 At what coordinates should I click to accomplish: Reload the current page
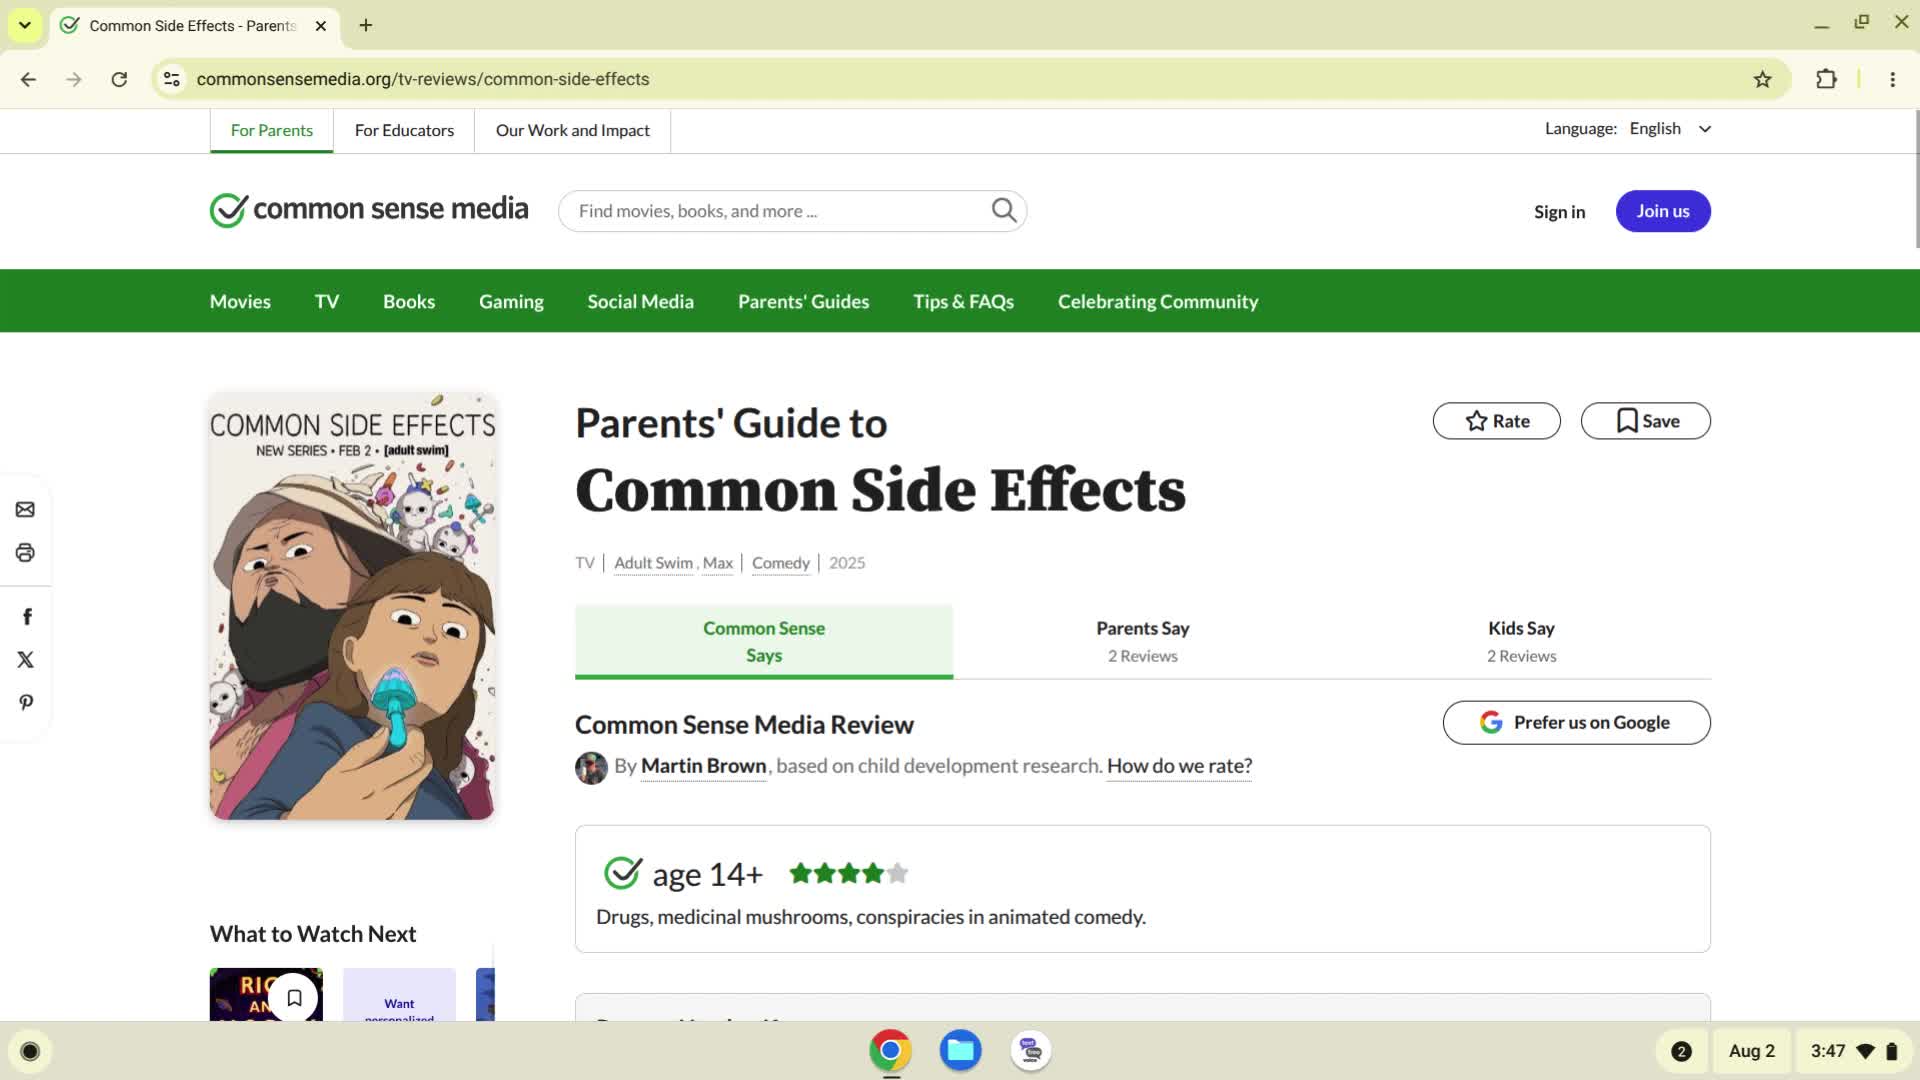click(x=119, y=79)
